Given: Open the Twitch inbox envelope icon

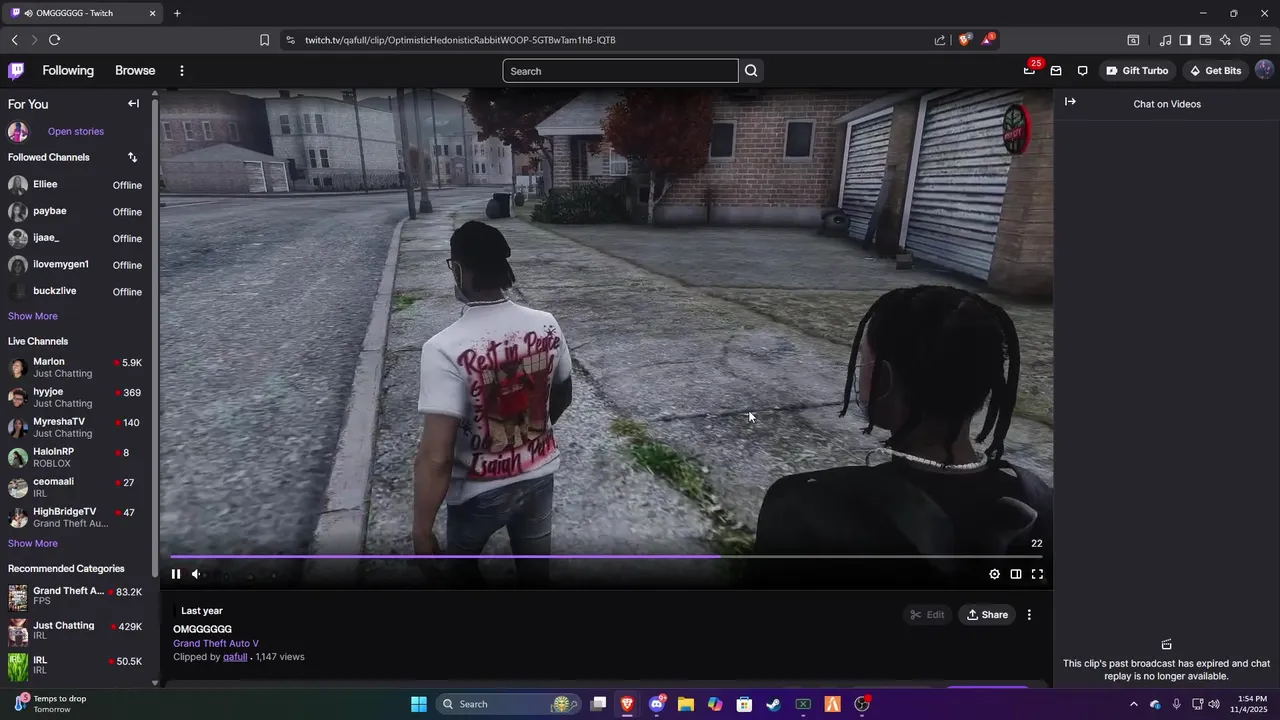Looking at the screenshot, I should tap(1056, 71).
